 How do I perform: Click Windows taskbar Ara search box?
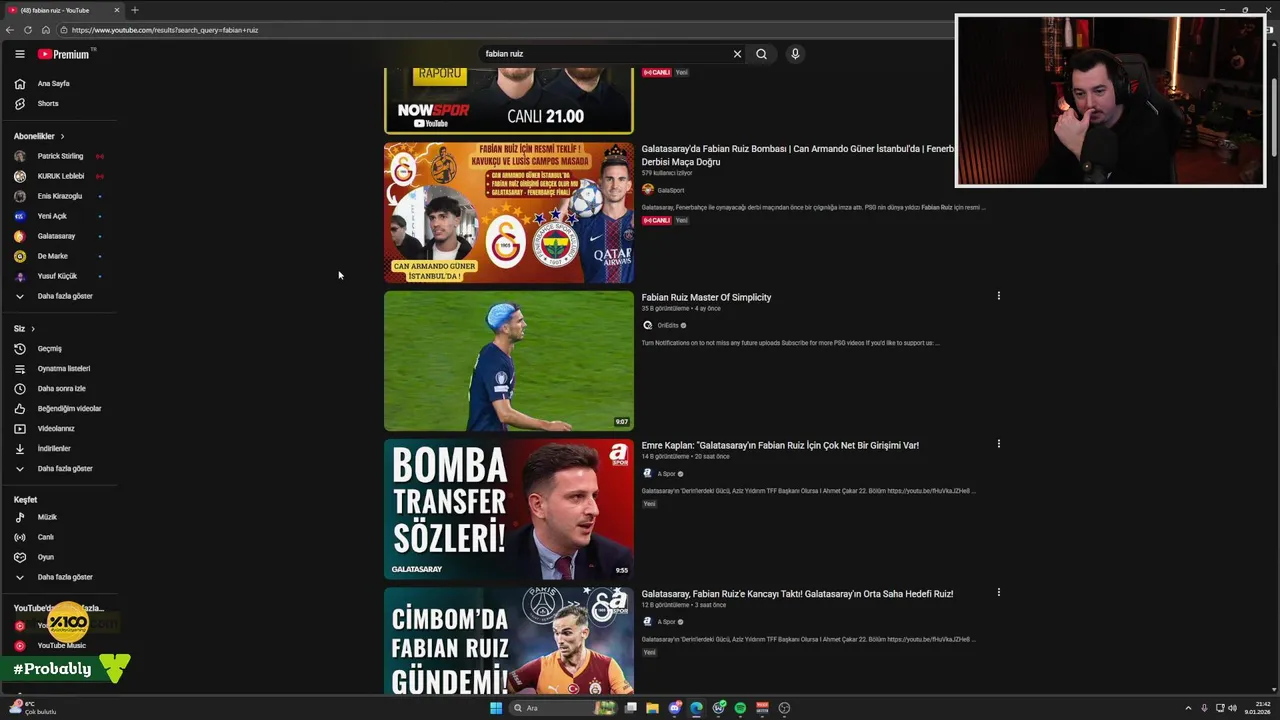coord(563,708)
